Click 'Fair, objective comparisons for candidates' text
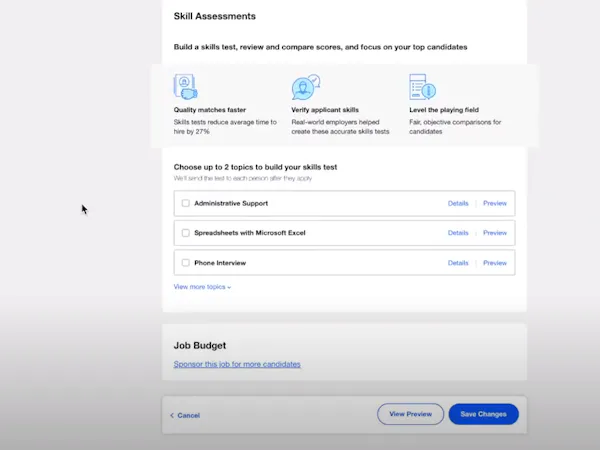The height and width of the screenshot is (450, 600). tap(455, 127)
